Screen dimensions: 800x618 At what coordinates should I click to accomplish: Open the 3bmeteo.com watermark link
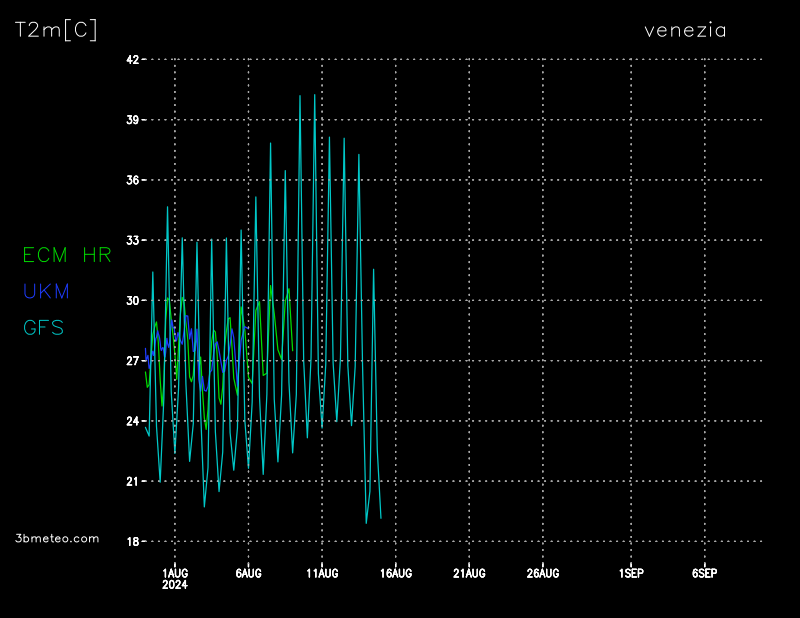coord(58,538)
